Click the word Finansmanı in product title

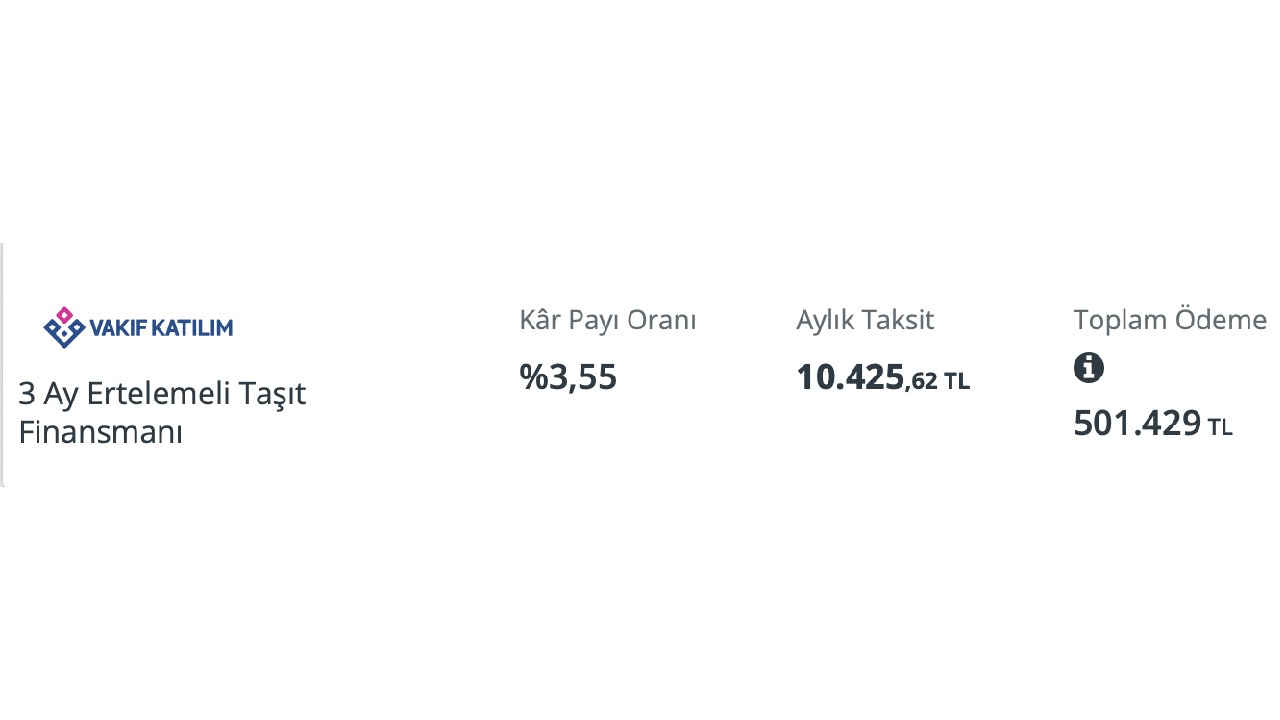coord(100,433)
